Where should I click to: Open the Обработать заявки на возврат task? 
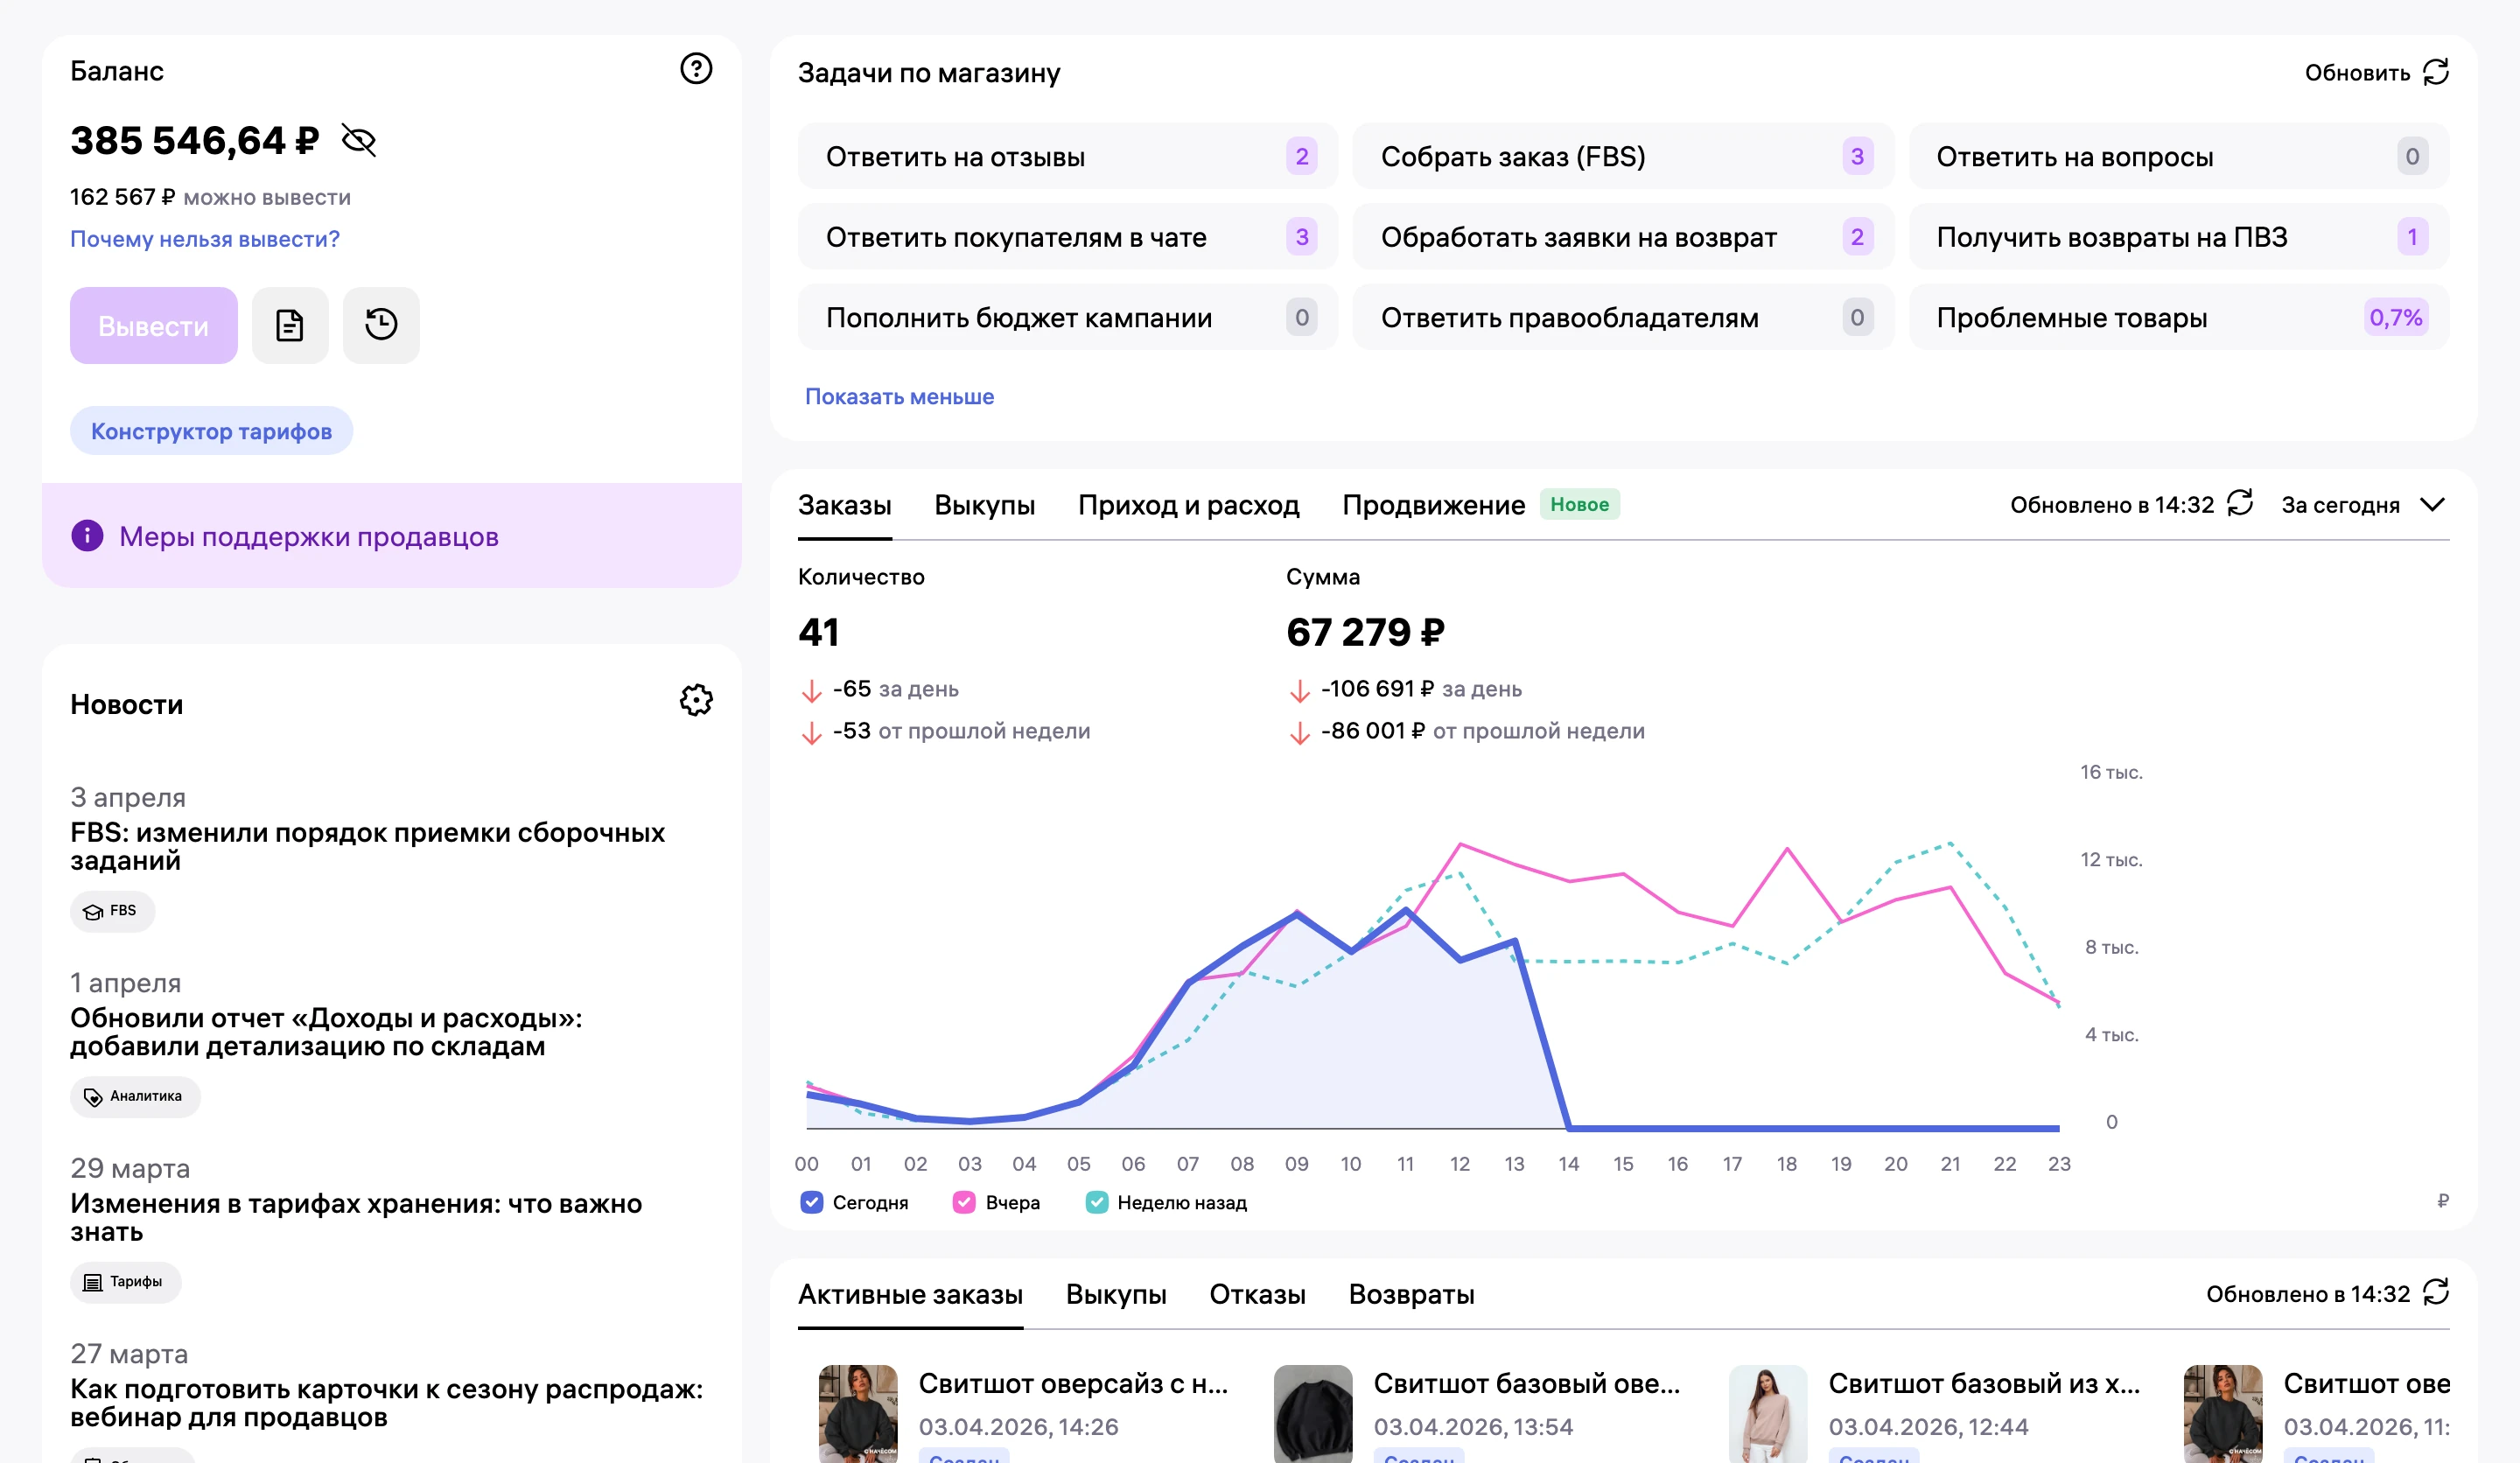[x=1623, y=237]
